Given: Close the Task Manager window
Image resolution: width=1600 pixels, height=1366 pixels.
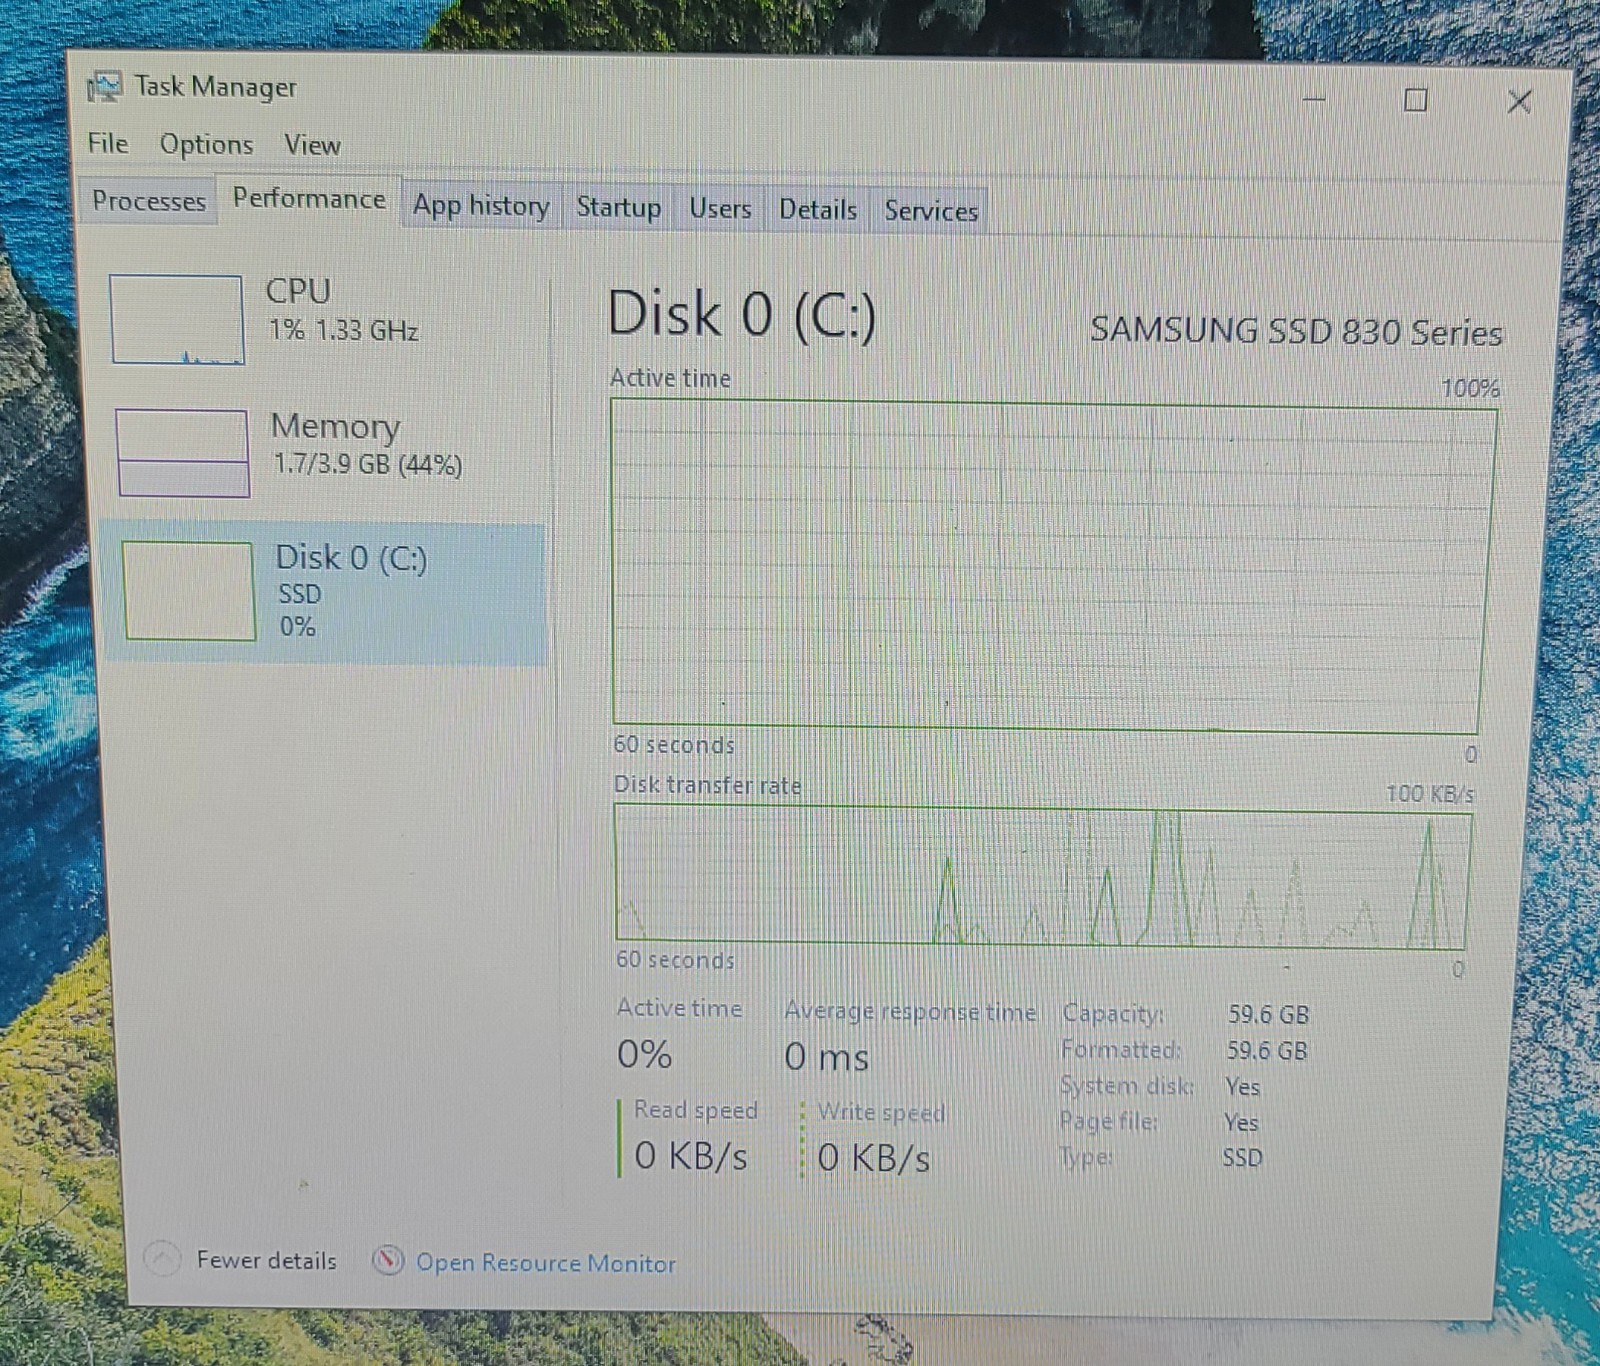Looking at the screenshot, I should click(x=1519, y=101).
